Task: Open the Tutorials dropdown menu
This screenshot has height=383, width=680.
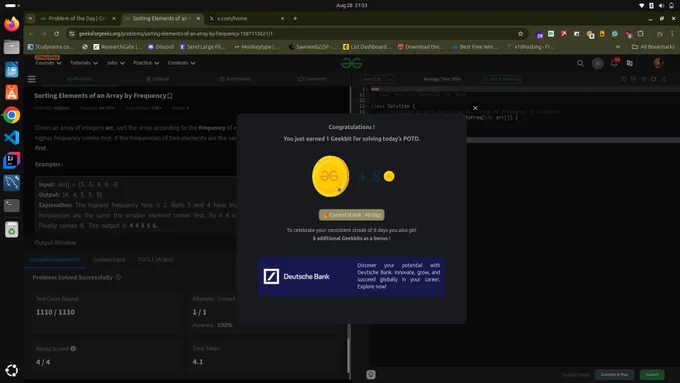Action: click(x=84, y=63)
